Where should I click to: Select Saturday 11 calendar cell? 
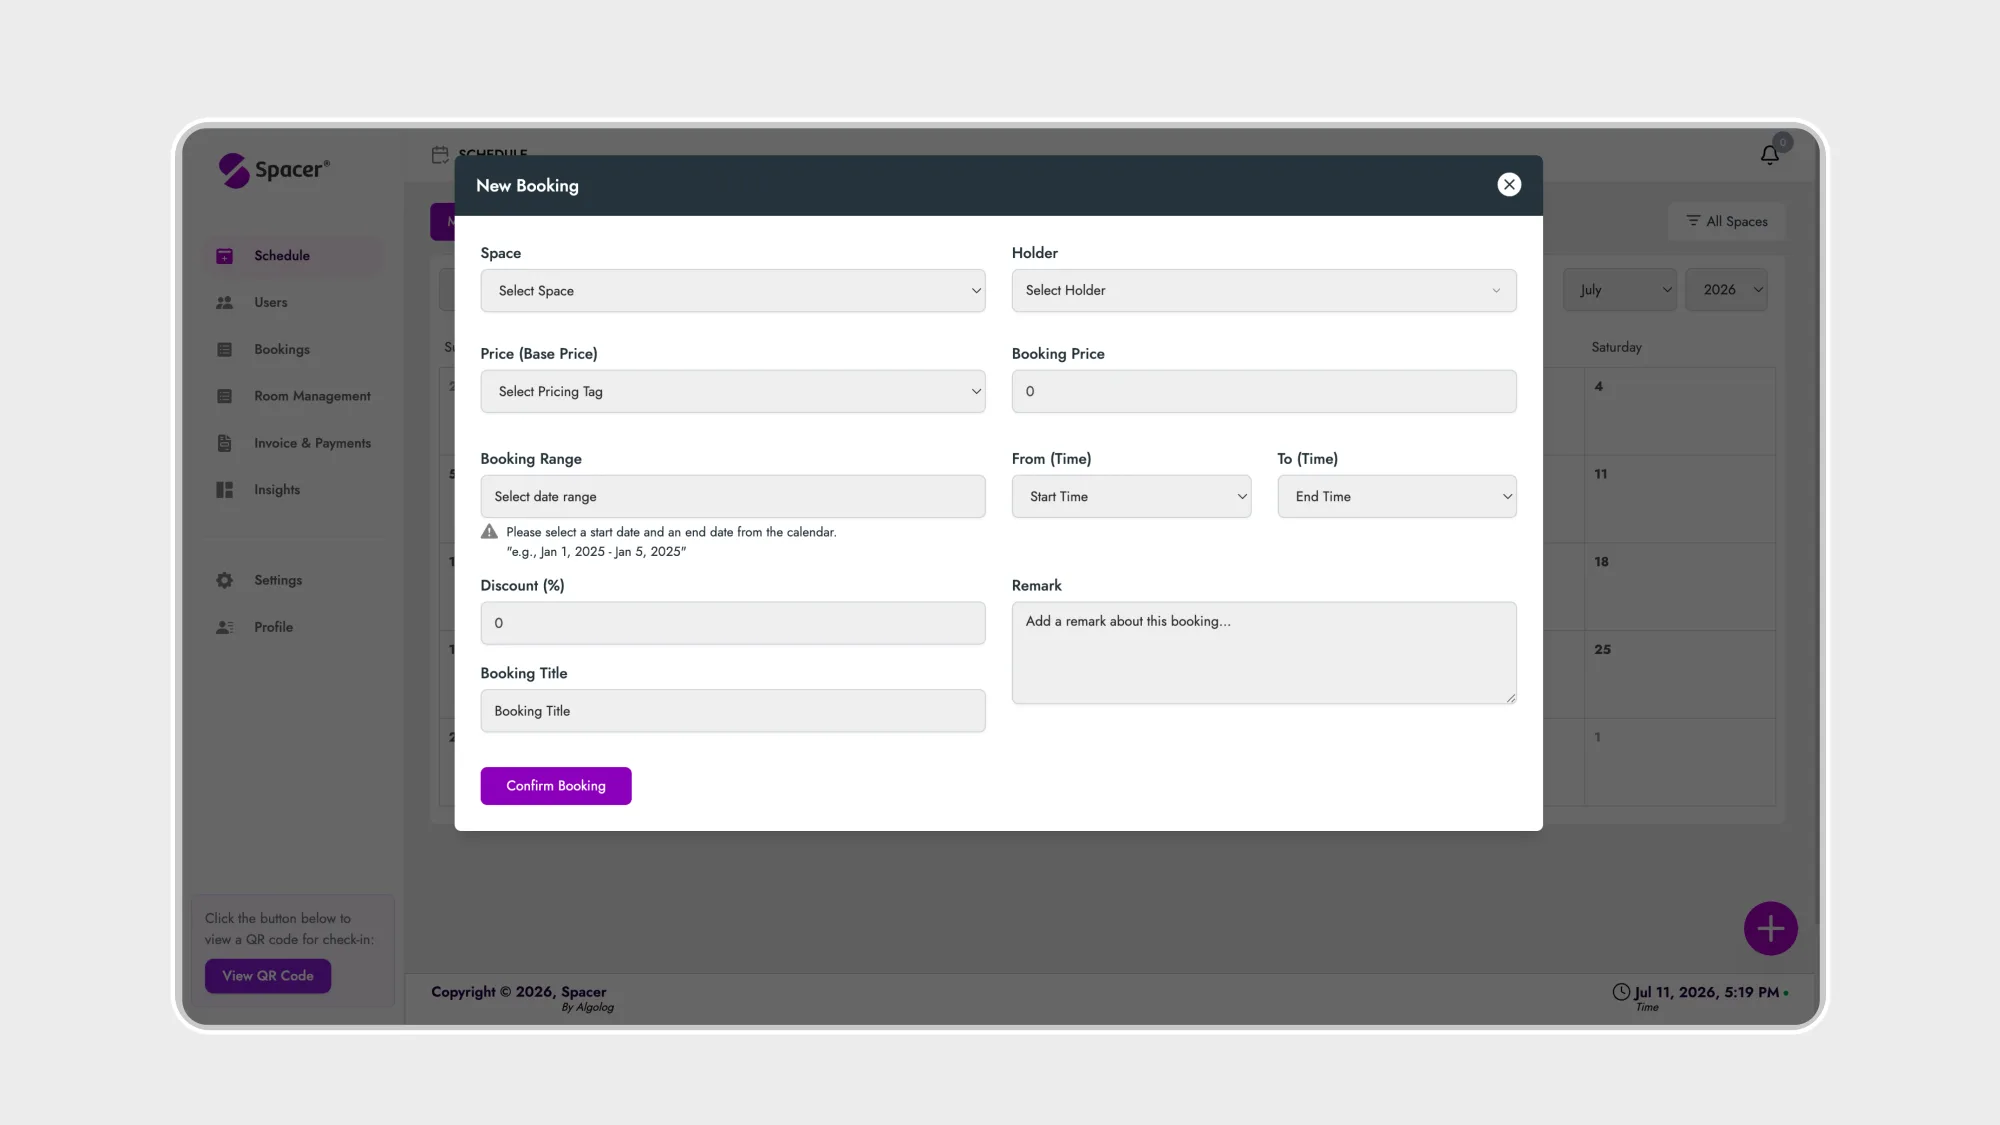(x=1680, y=500)
